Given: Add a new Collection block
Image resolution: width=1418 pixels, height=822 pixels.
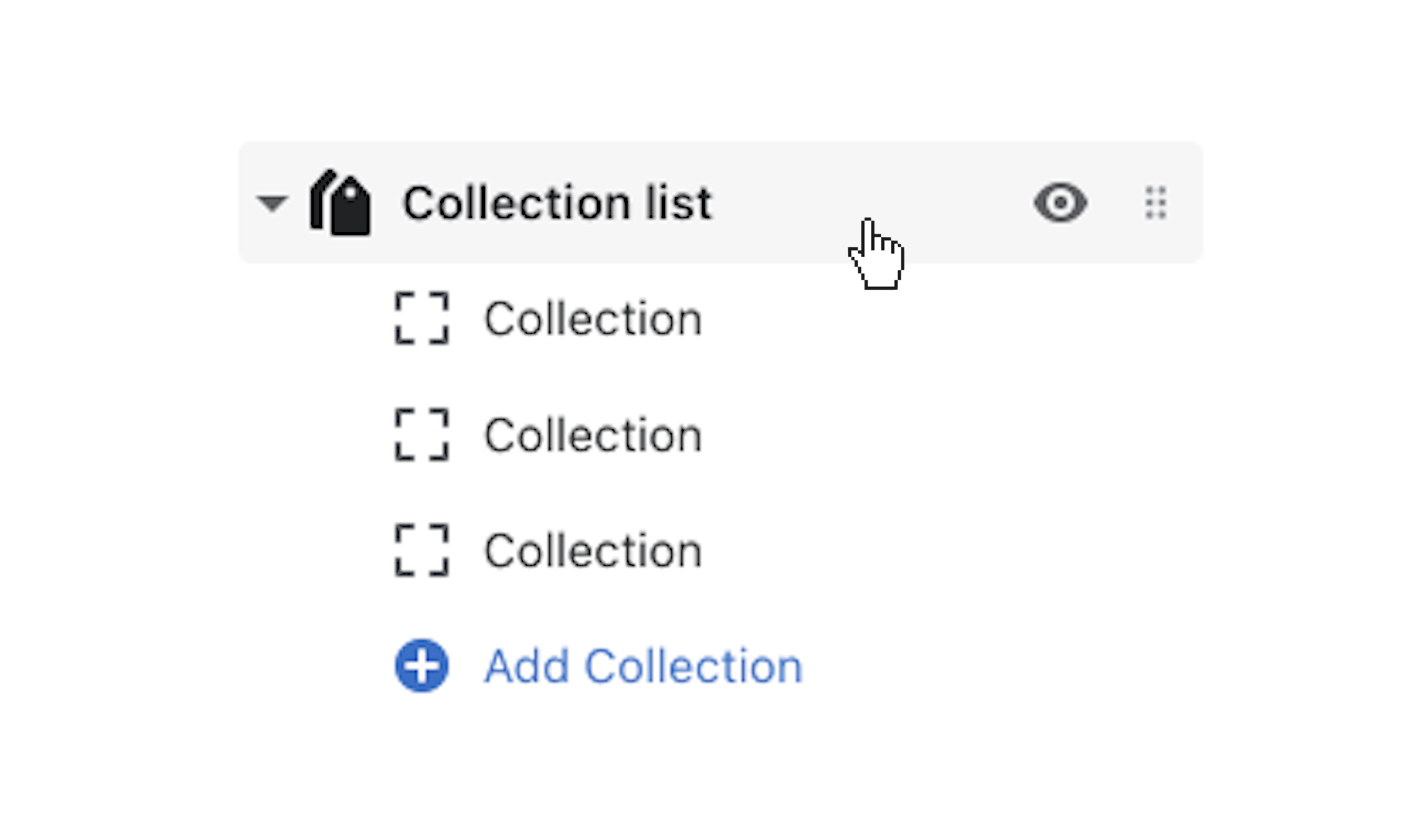Looking at the screenshot, I should tap(422, 667).
